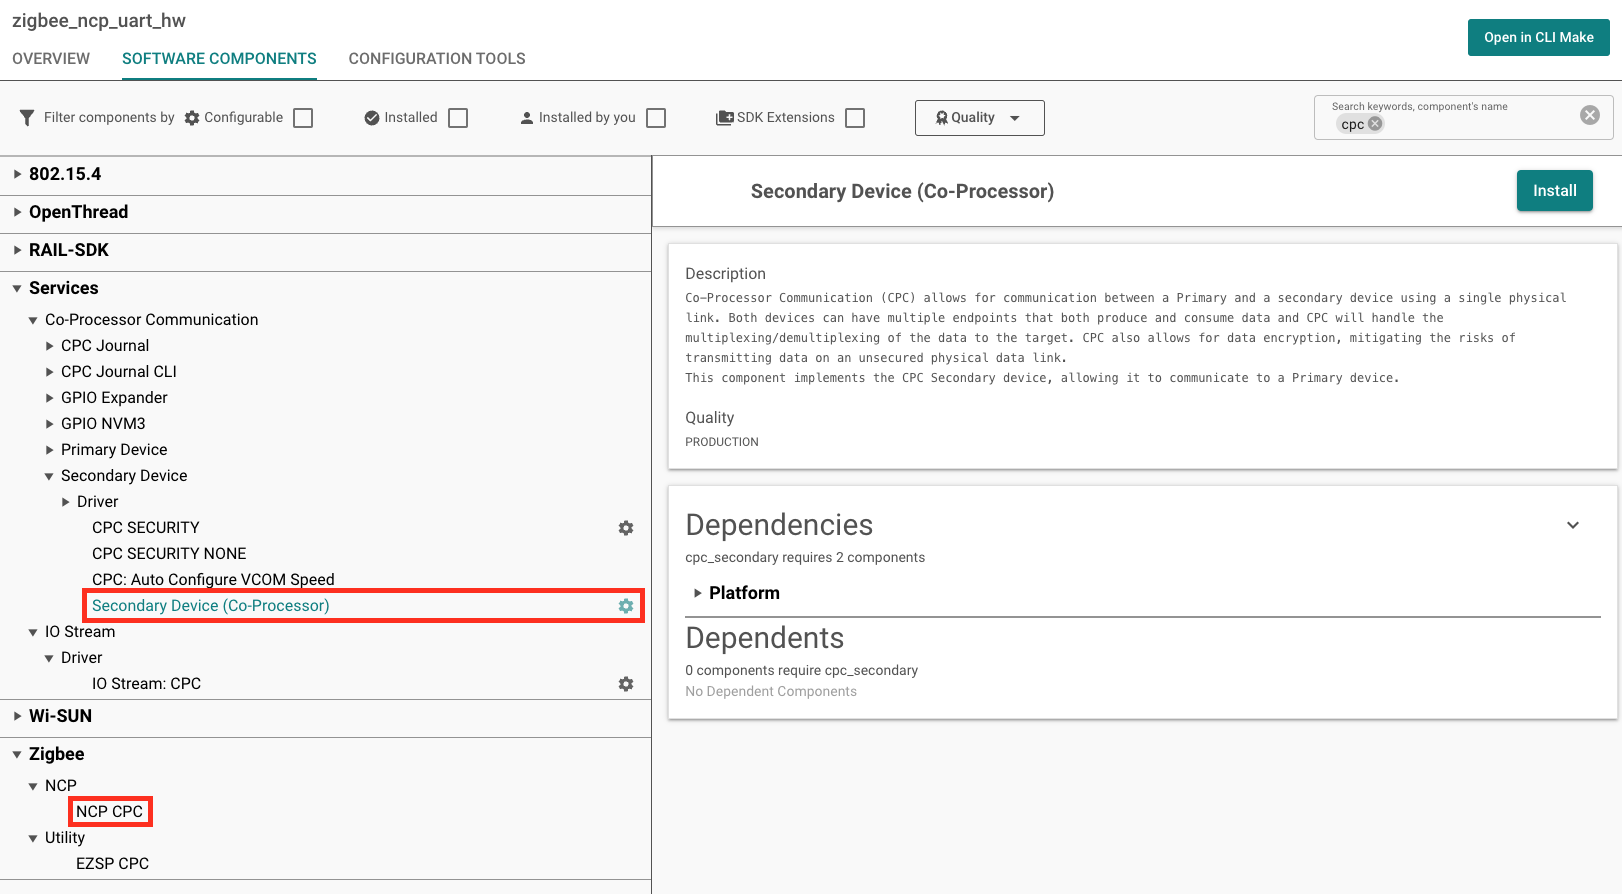Click Open in CLI Make button
Screen dimensions: 1622x894
(x=1538, y=37)
